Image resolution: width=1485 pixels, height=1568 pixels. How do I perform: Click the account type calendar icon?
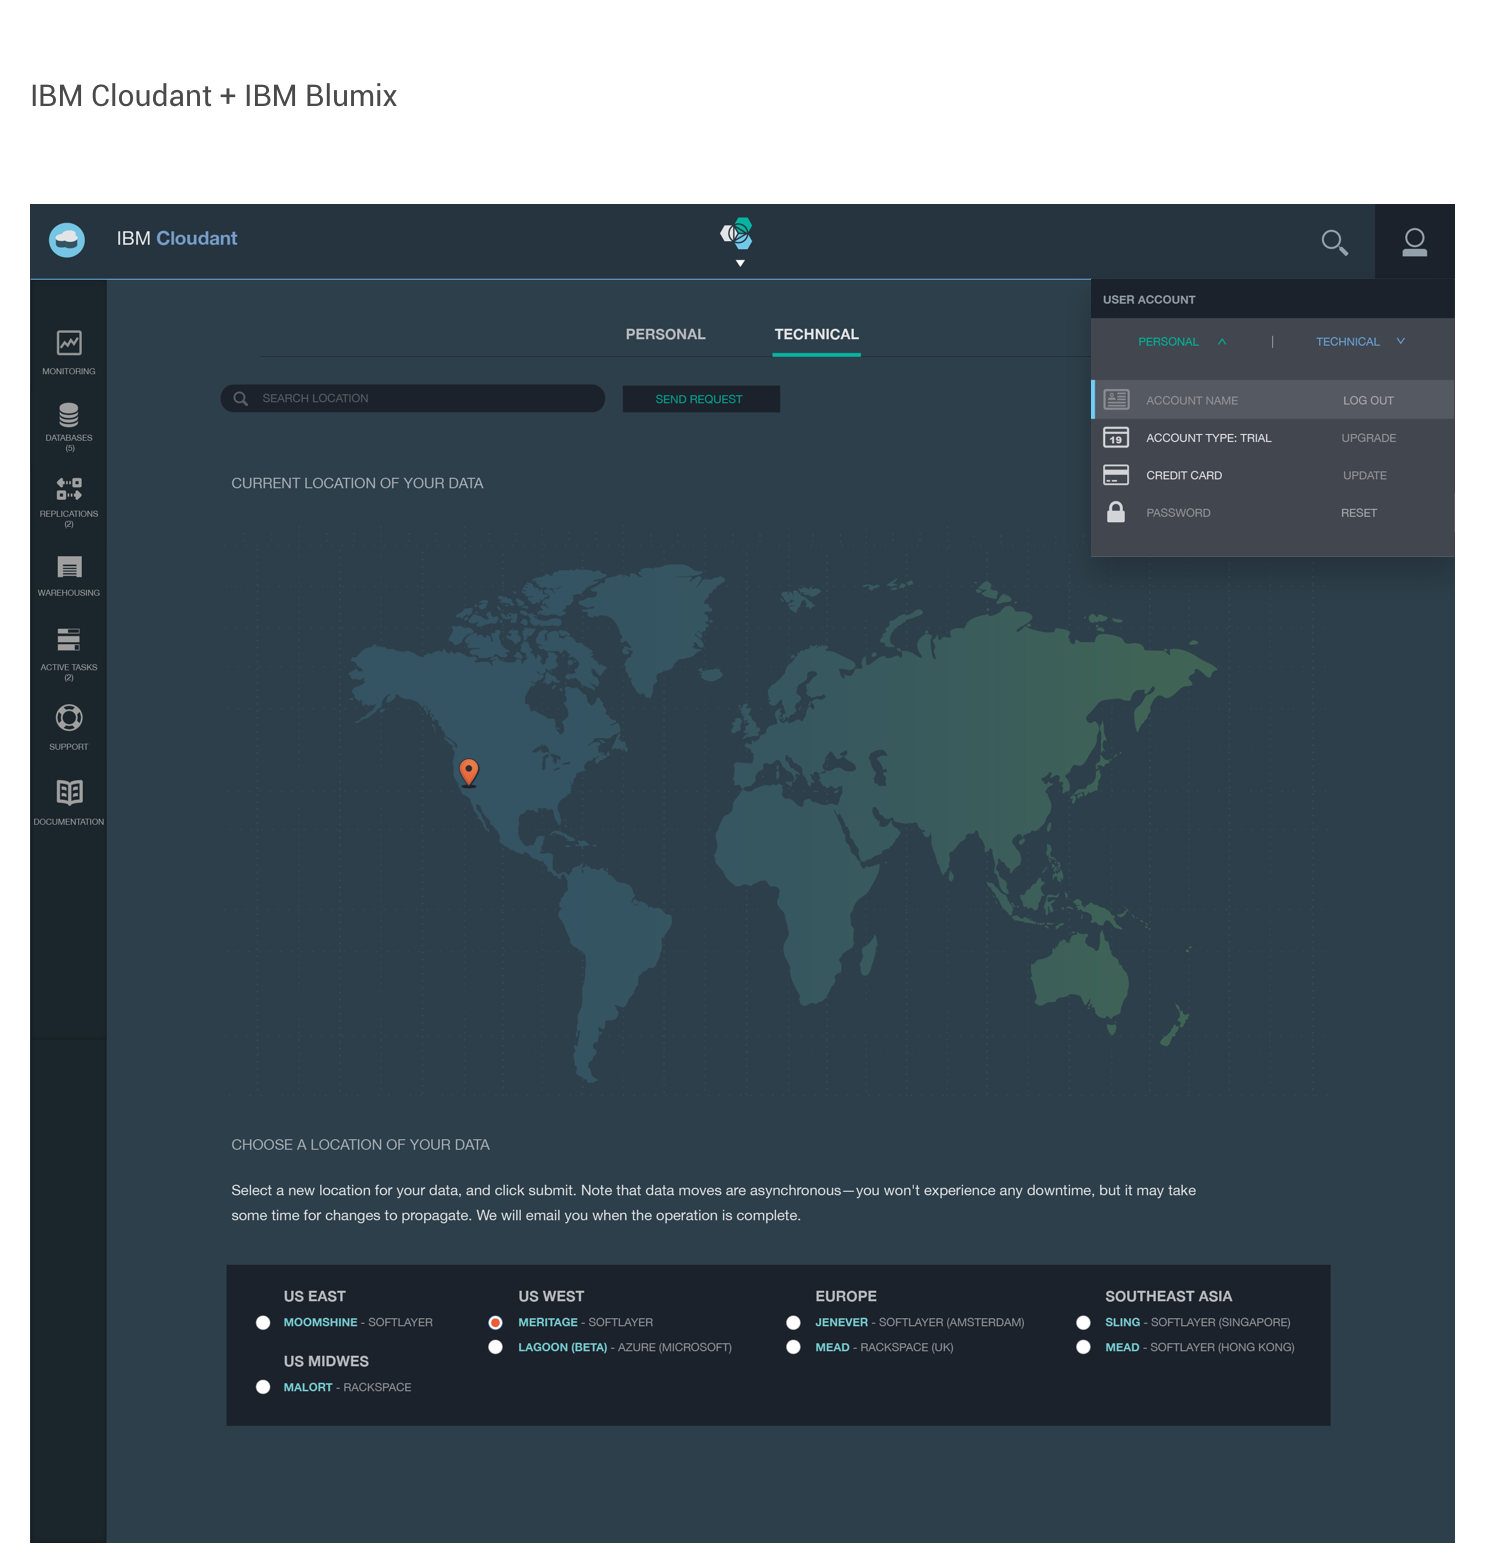pos(1116,438)
